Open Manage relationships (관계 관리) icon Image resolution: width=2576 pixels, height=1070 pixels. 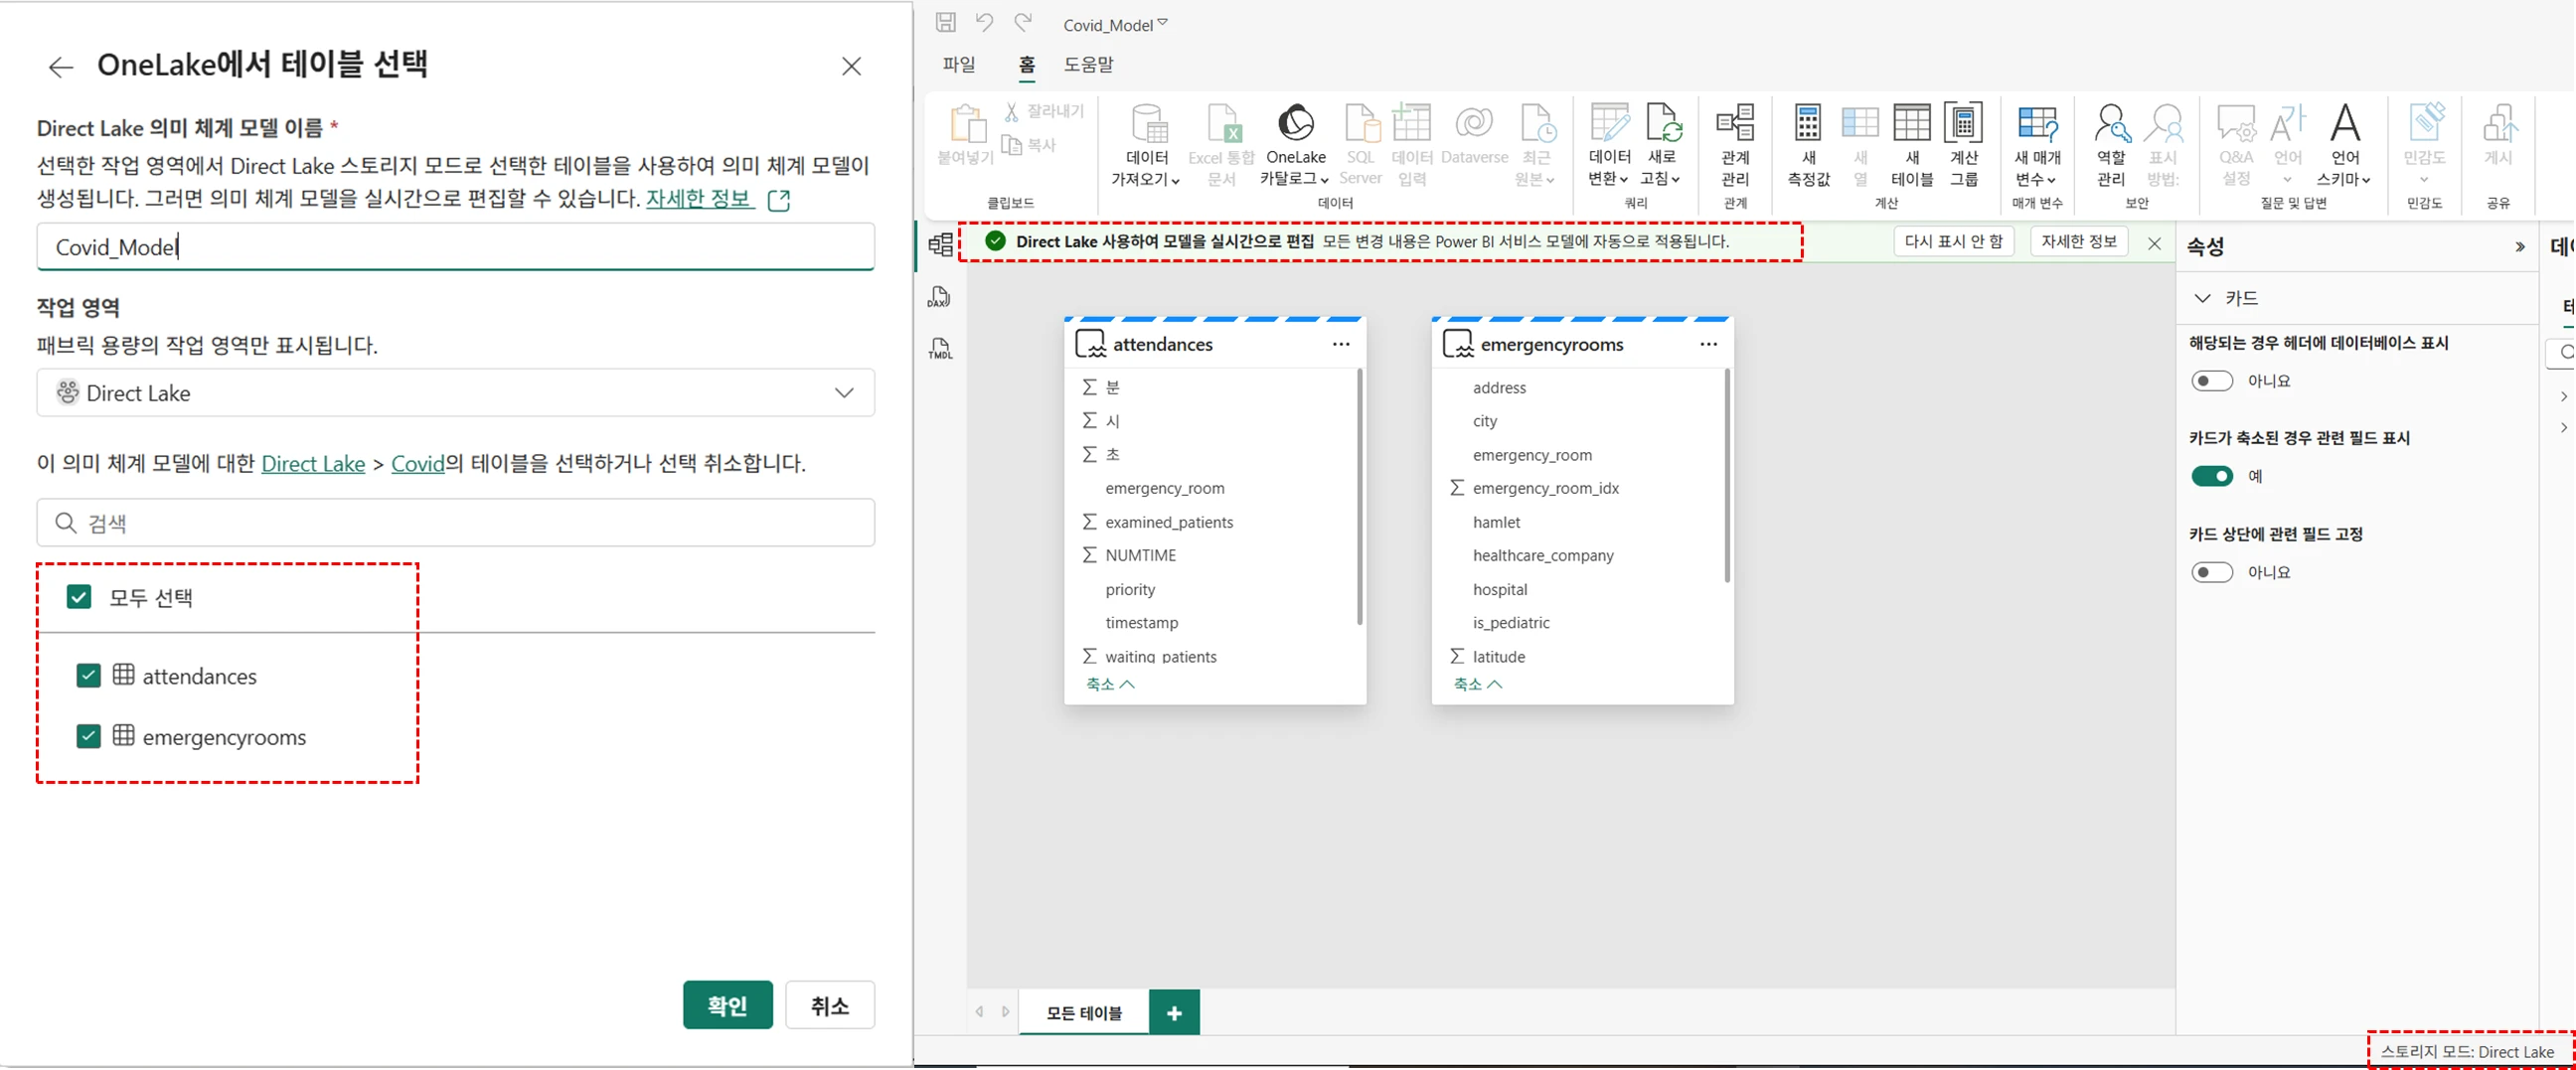(1734, 126)
